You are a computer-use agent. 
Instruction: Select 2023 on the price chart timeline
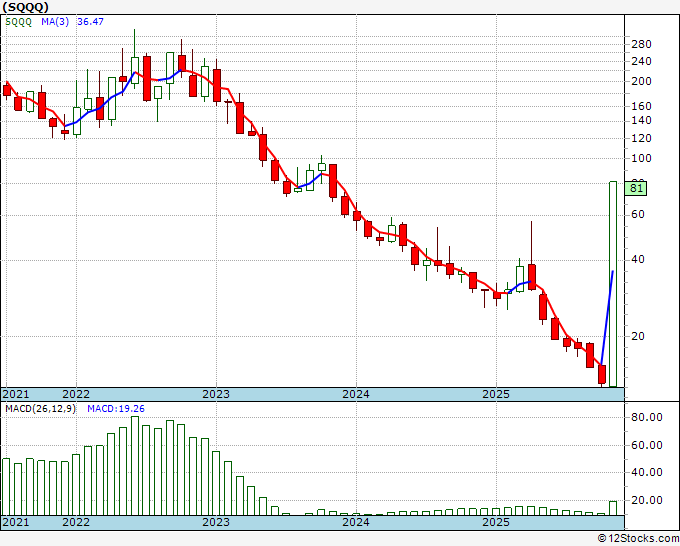[216, 394]
